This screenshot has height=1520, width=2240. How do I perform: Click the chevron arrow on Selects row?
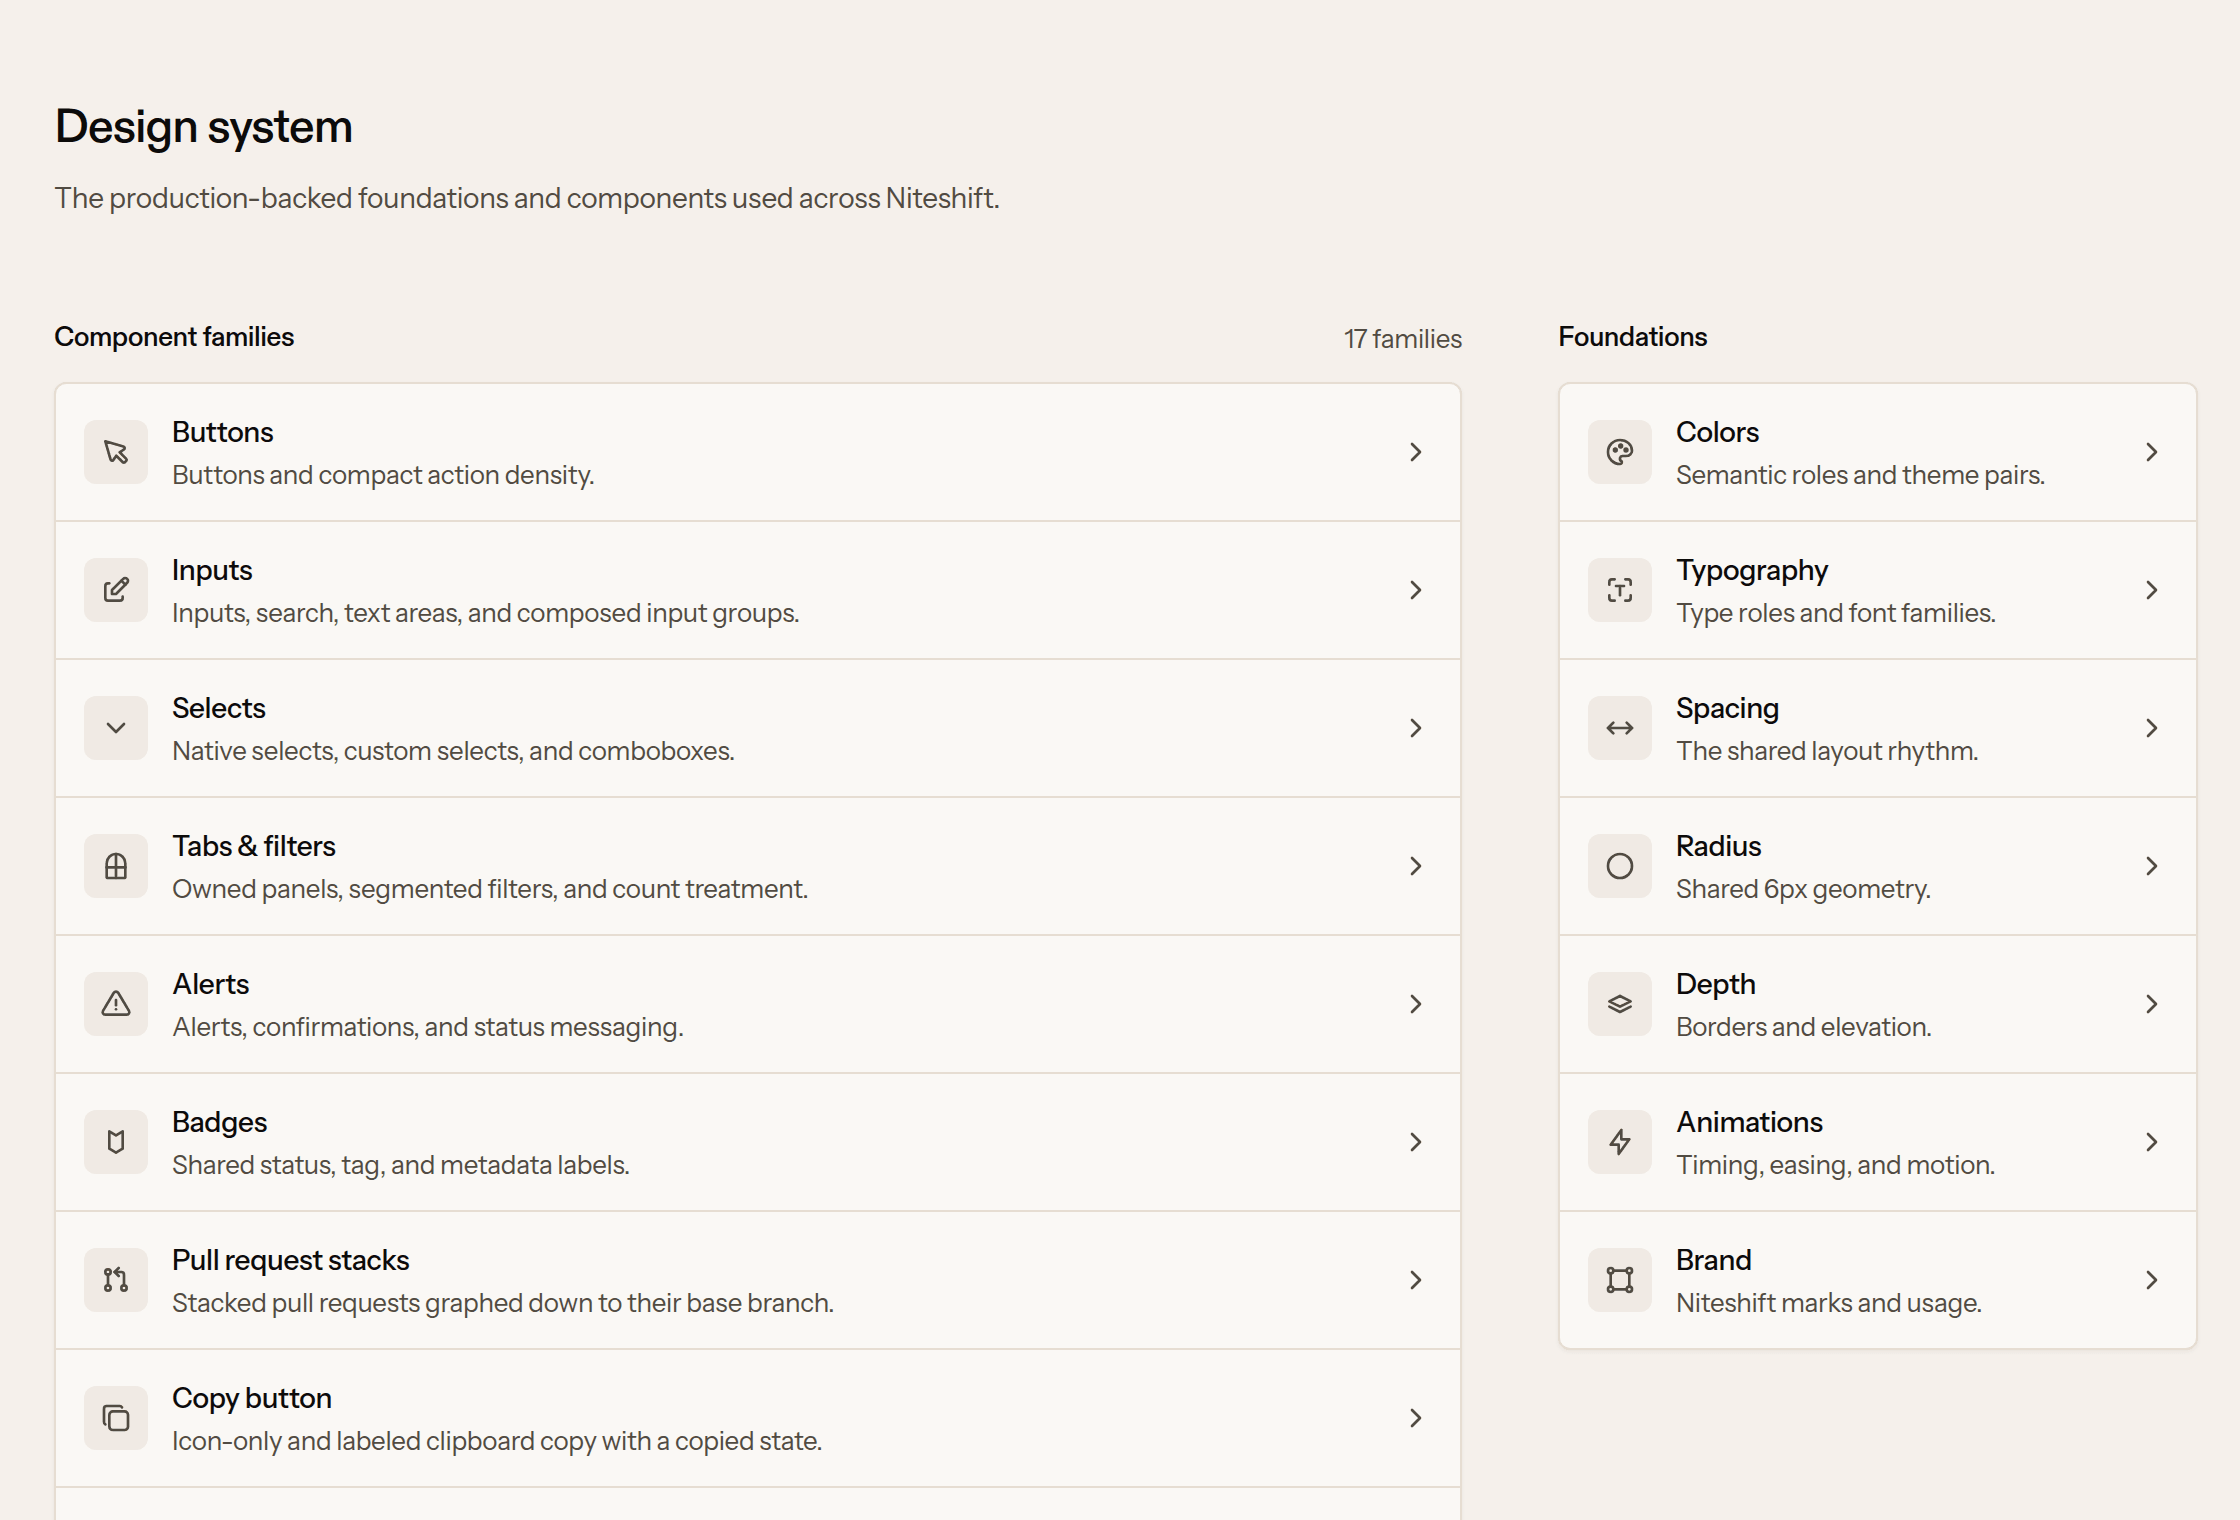1416,728
